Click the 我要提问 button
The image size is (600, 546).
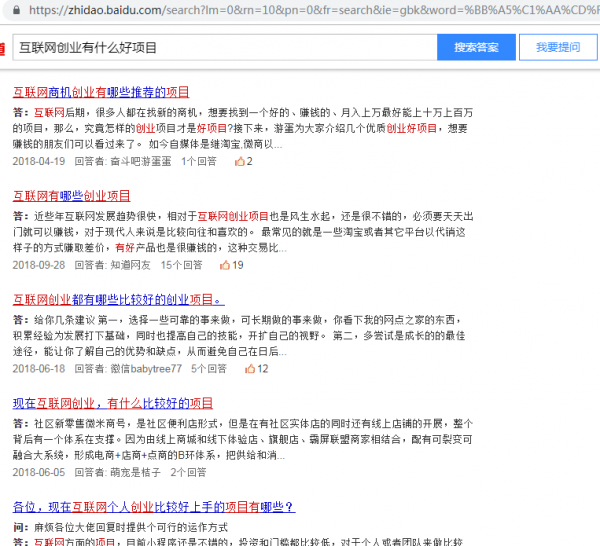(558, 47)
